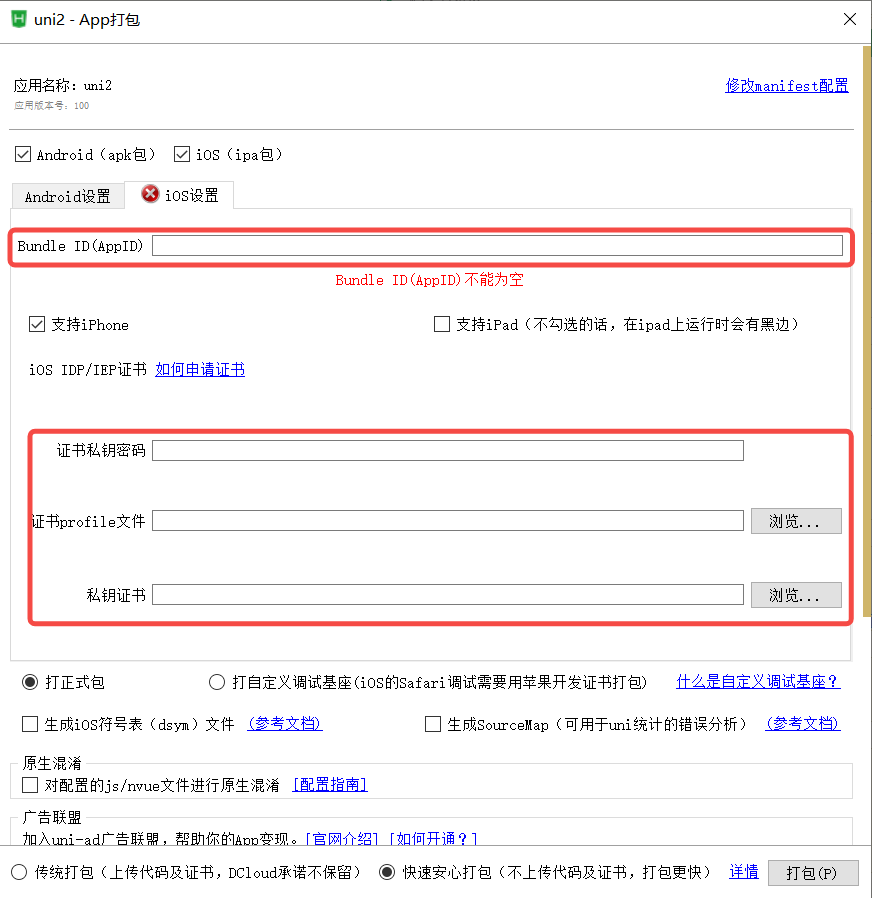This screenshot has height=898, width=872.
Task: Enable the 支持iPad checkbox
Action: [441, 323]
